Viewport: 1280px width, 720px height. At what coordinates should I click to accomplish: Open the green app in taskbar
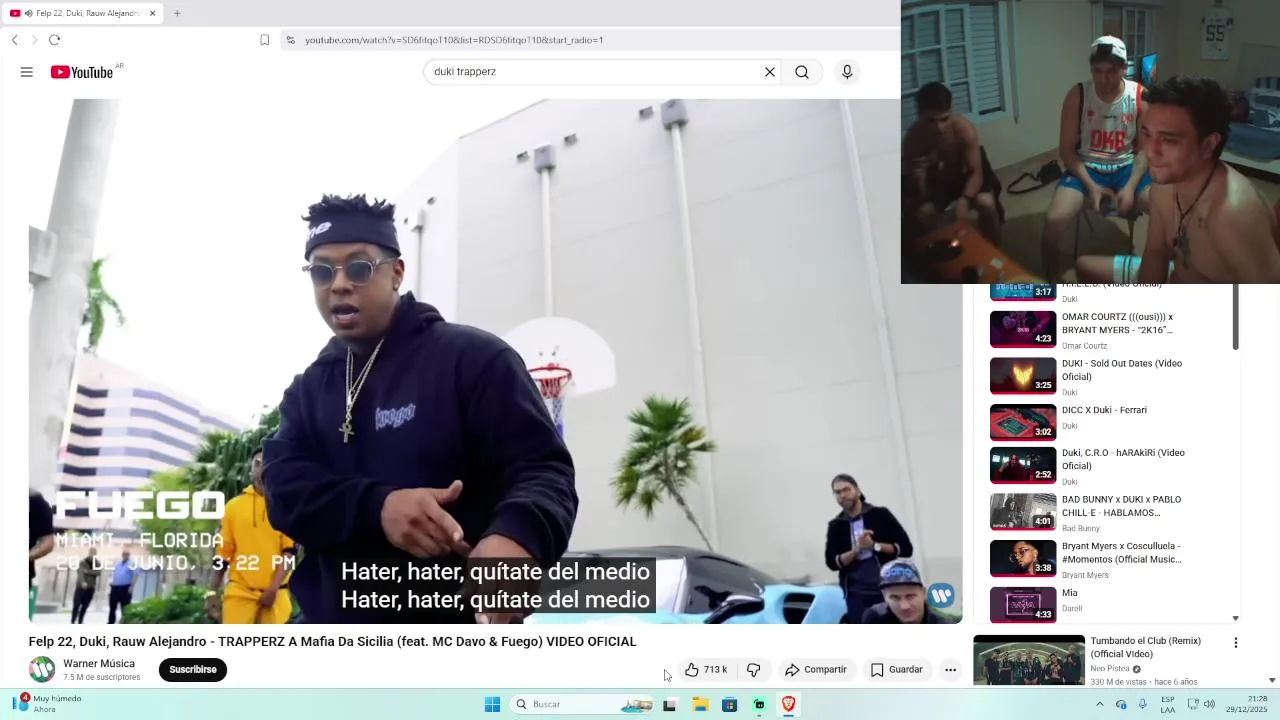point(759,704)
